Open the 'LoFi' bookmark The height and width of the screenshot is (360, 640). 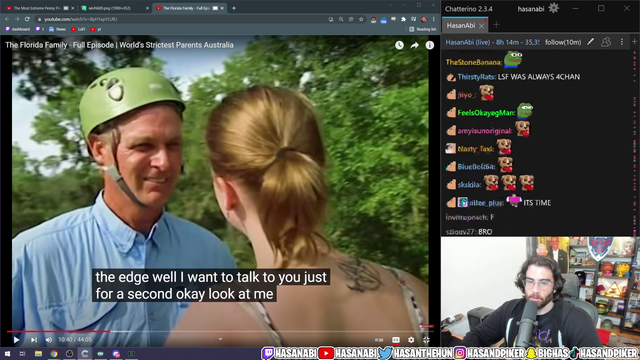(78, 29)
